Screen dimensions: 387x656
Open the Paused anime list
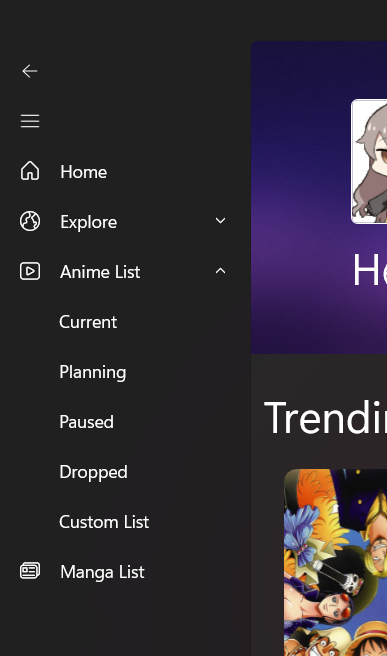pyautogui.click(x=87, y=422)
